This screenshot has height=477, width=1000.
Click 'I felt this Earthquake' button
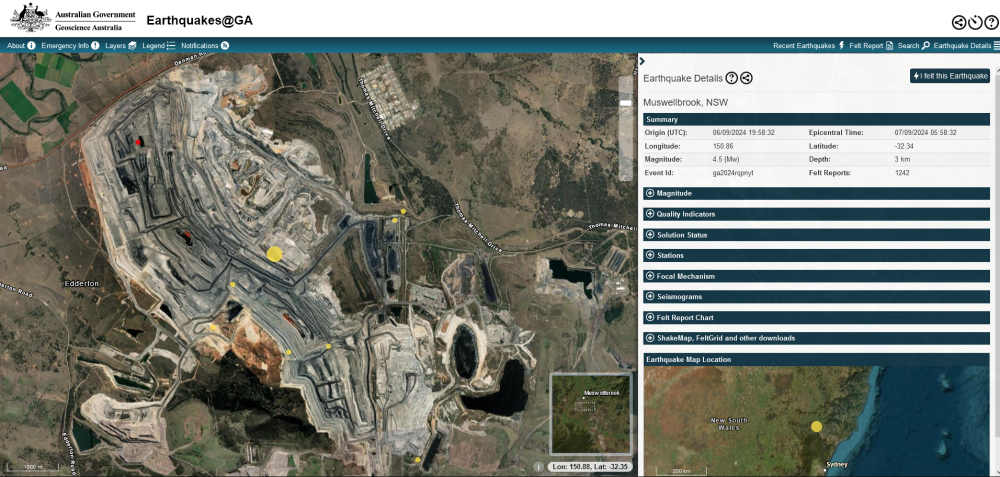tap(949, 76)
